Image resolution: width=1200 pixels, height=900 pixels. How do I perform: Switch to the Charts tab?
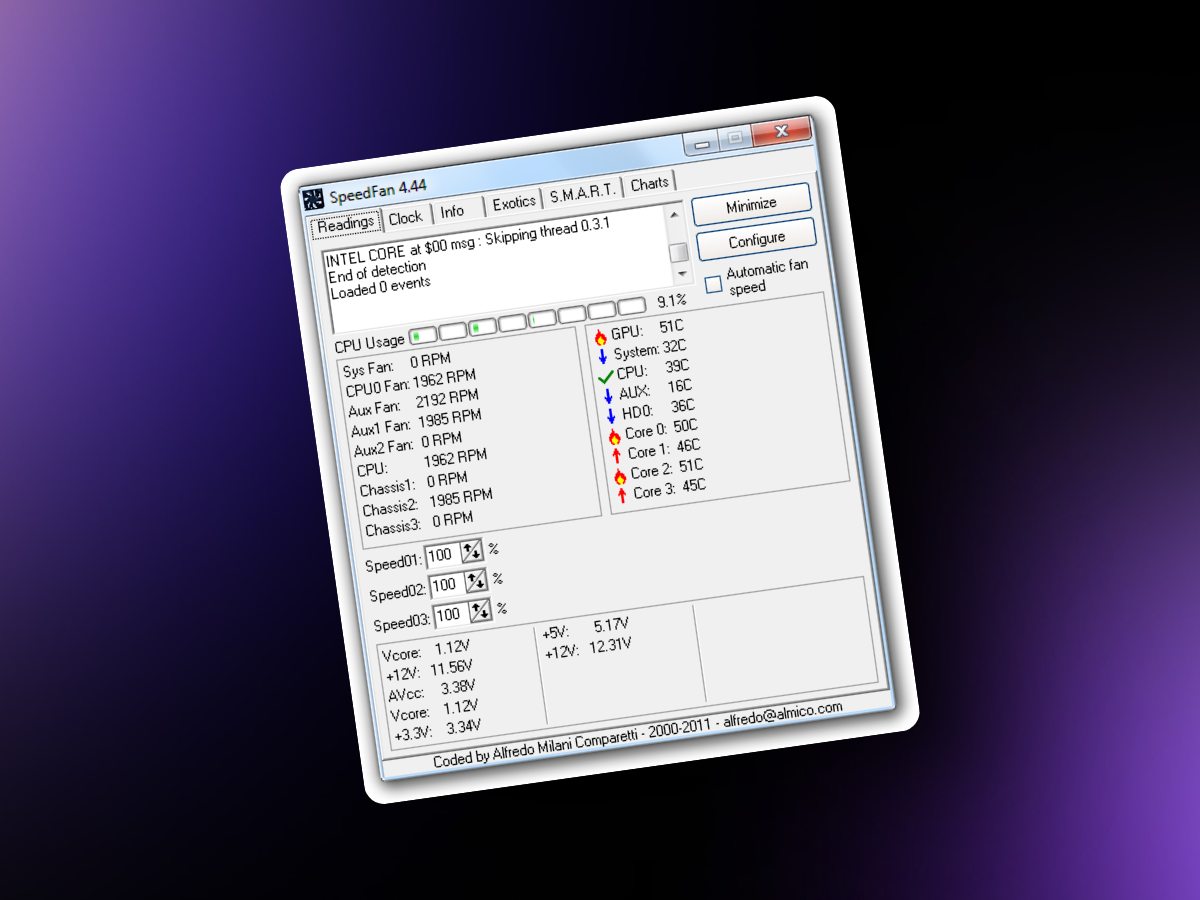coord(649,183)
